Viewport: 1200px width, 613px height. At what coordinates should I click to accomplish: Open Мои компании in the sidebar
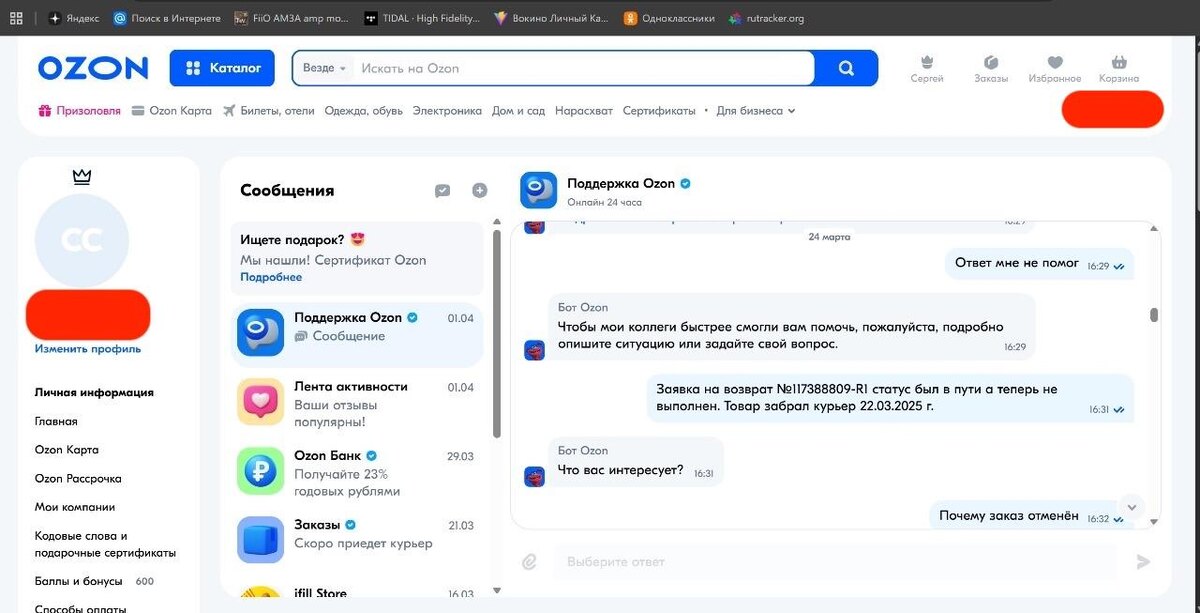pyautogui.click(x=75, y=507)
